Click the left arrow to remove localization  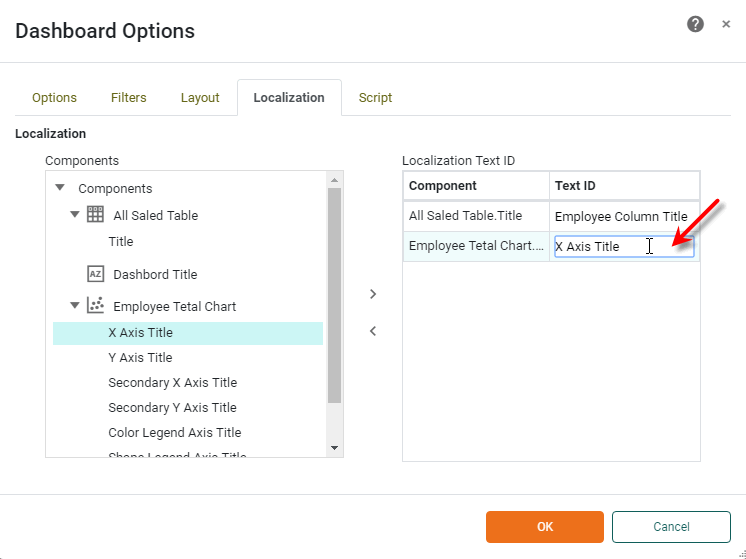pyautogui.click(x=373, y=331)
